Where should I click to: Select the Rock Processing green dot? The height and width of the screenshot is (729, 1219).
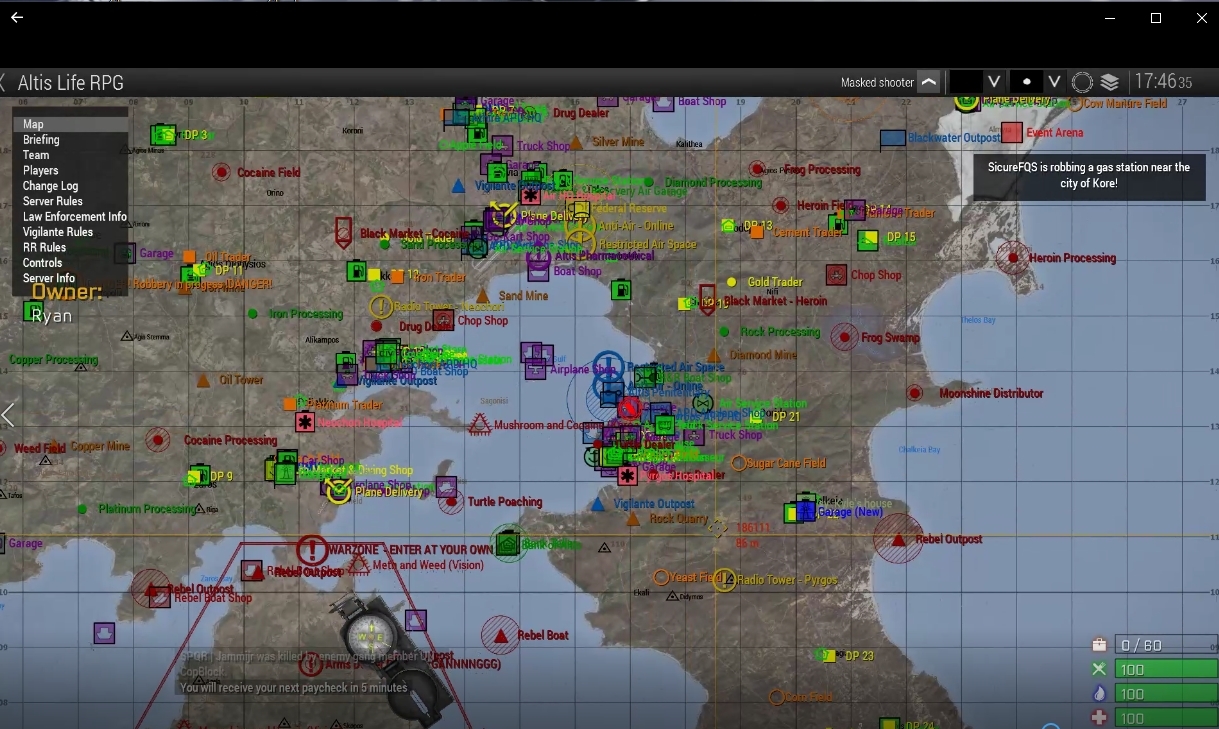pyautogui.click(x=725, y=332)
